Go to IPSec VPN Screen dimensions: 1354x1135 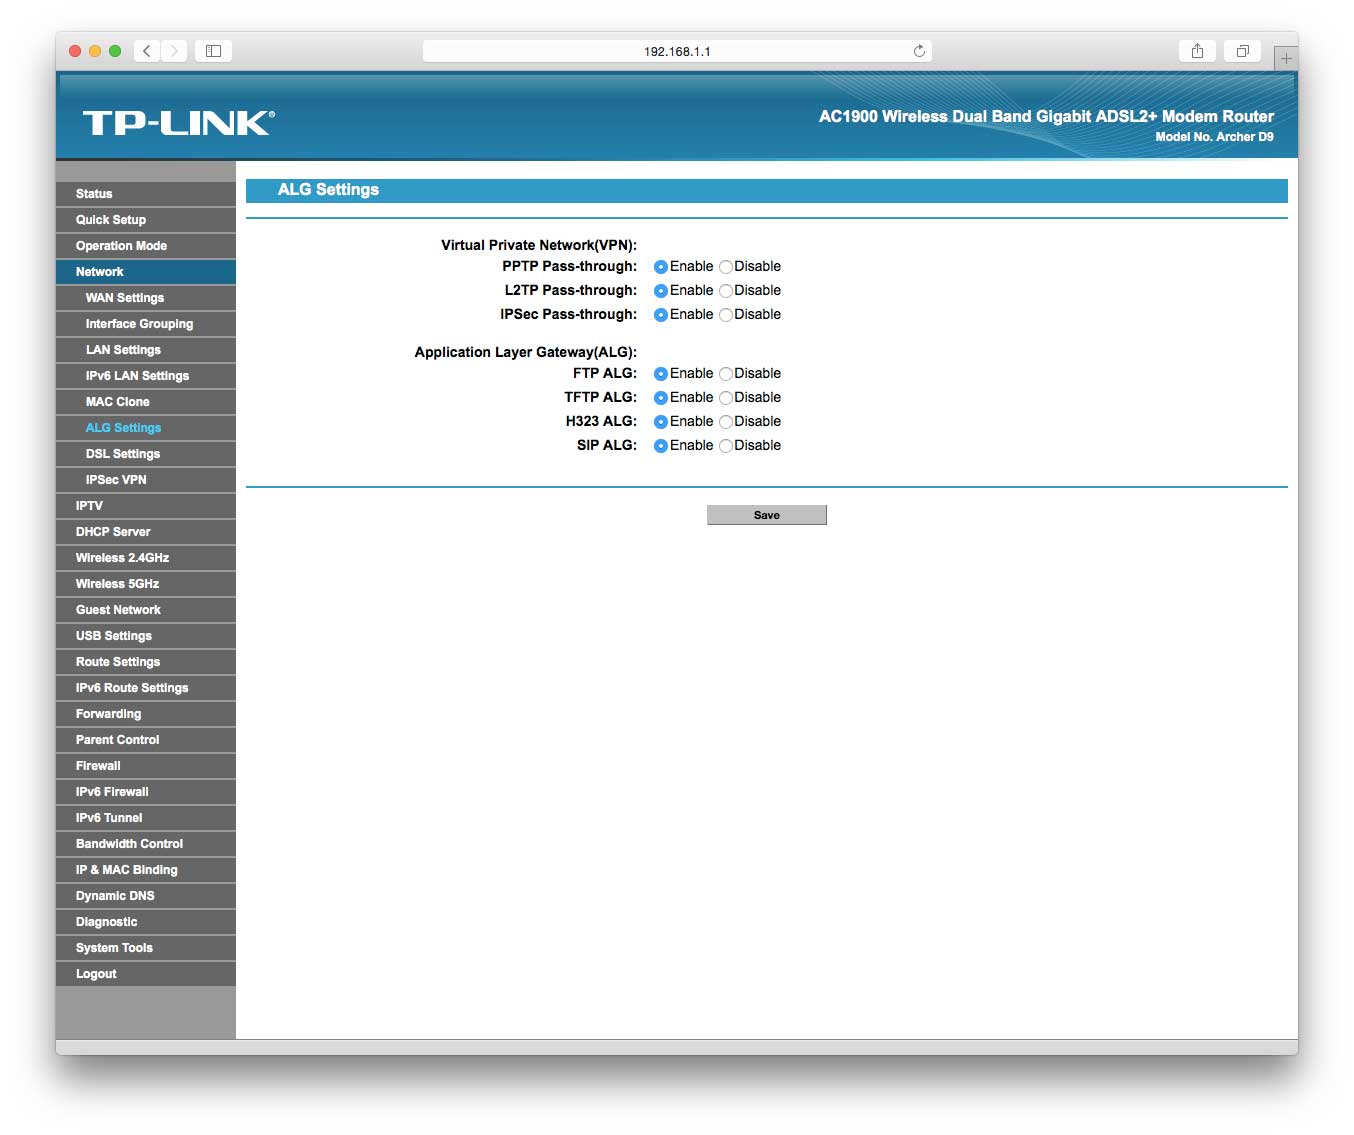click(x=146, y=480)
